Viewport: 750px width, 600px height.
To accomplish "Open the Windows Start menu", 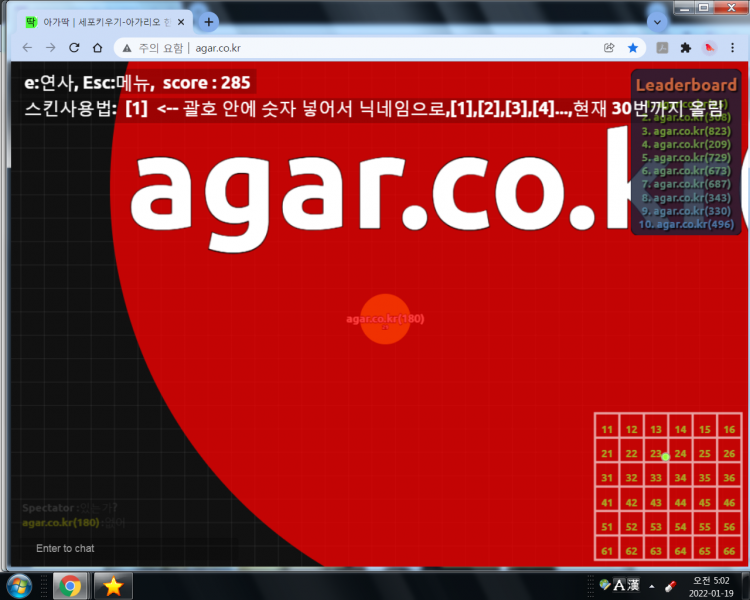I will coord(19,586).
